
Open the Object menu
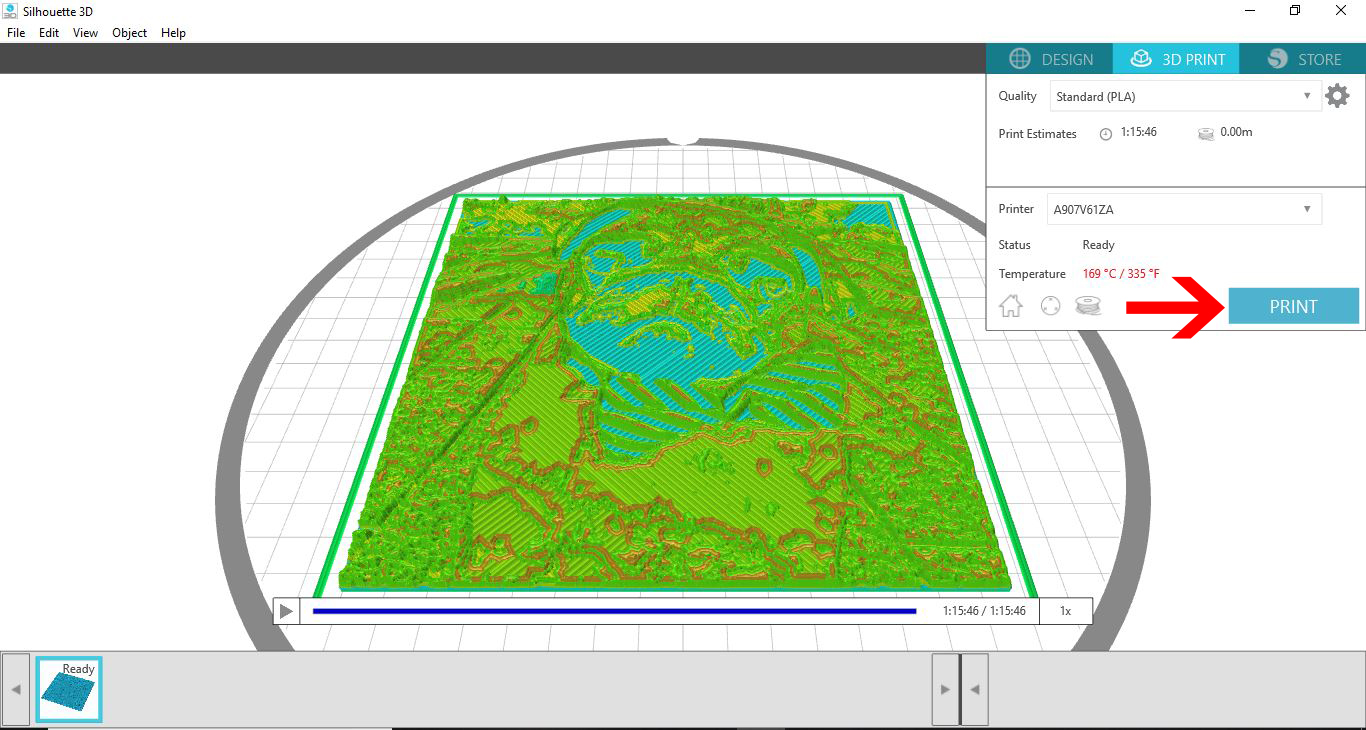coord(130,33)
